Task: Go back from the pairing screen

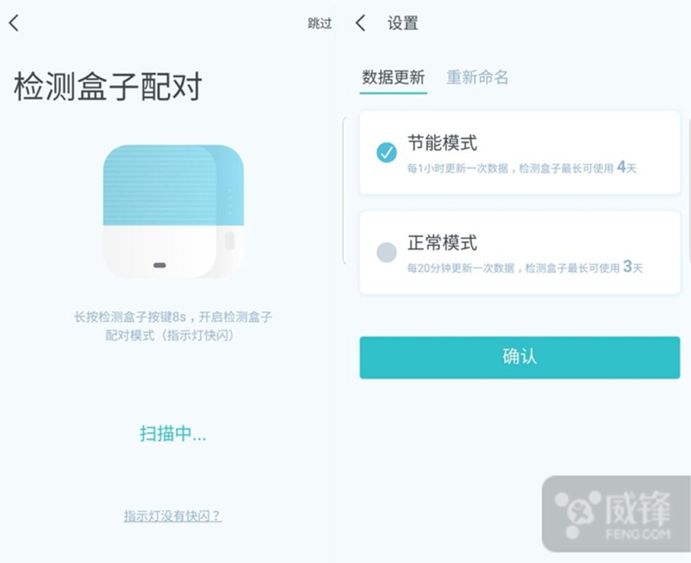Action: tap(14, 23)
